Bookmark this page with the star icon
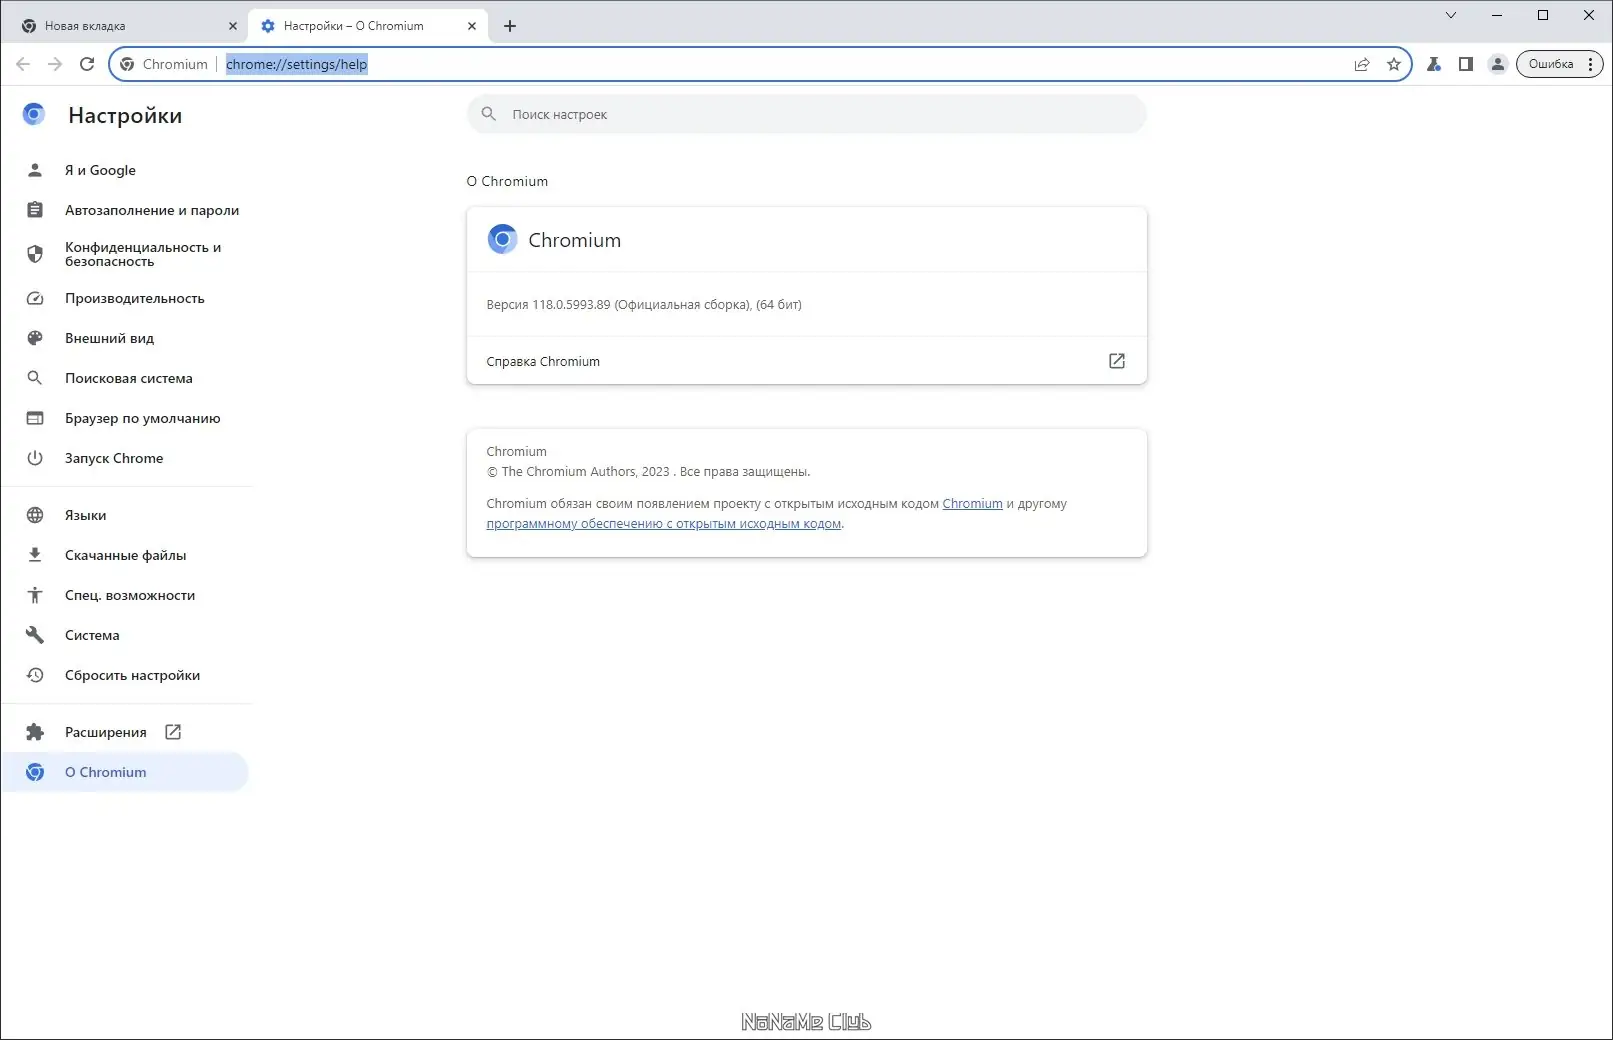 [x=1394, y=64]
